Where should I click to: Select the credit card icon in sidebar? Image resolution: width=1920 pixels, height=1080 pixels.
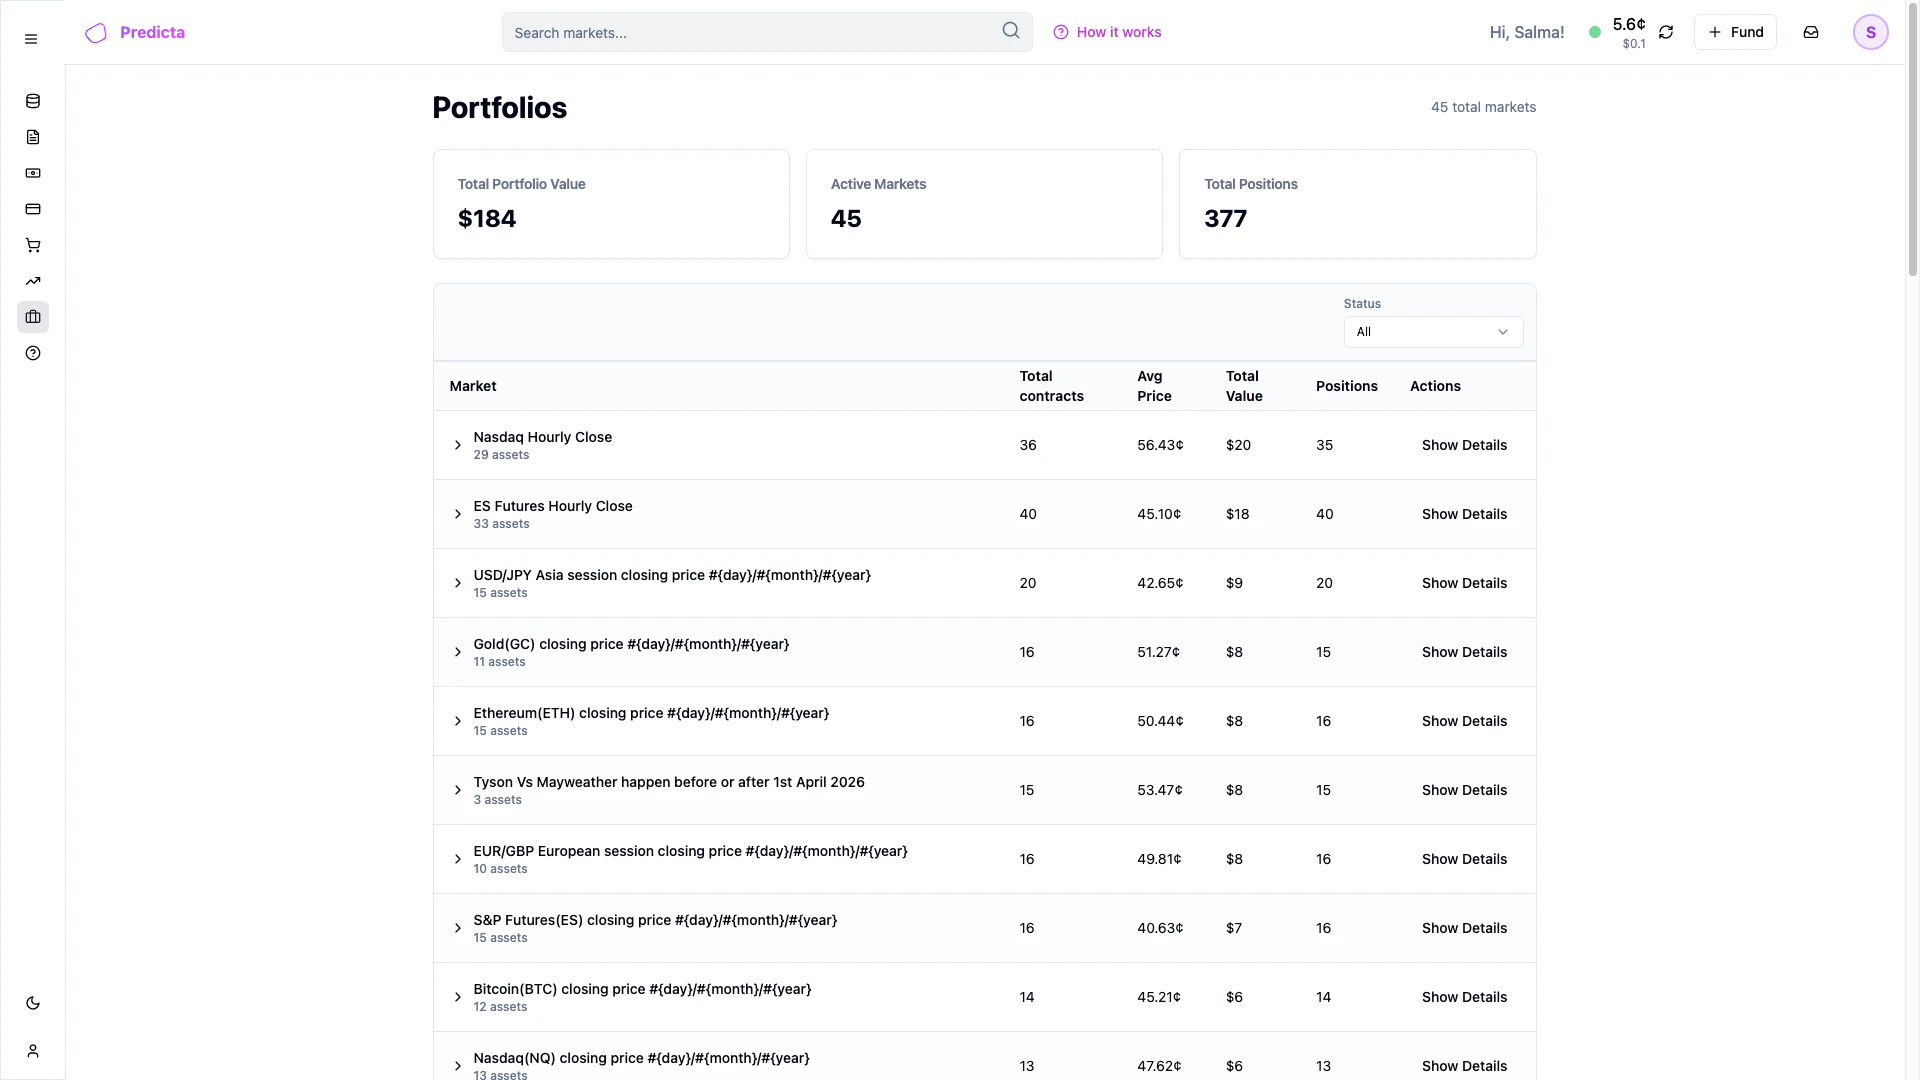point(33,209)
